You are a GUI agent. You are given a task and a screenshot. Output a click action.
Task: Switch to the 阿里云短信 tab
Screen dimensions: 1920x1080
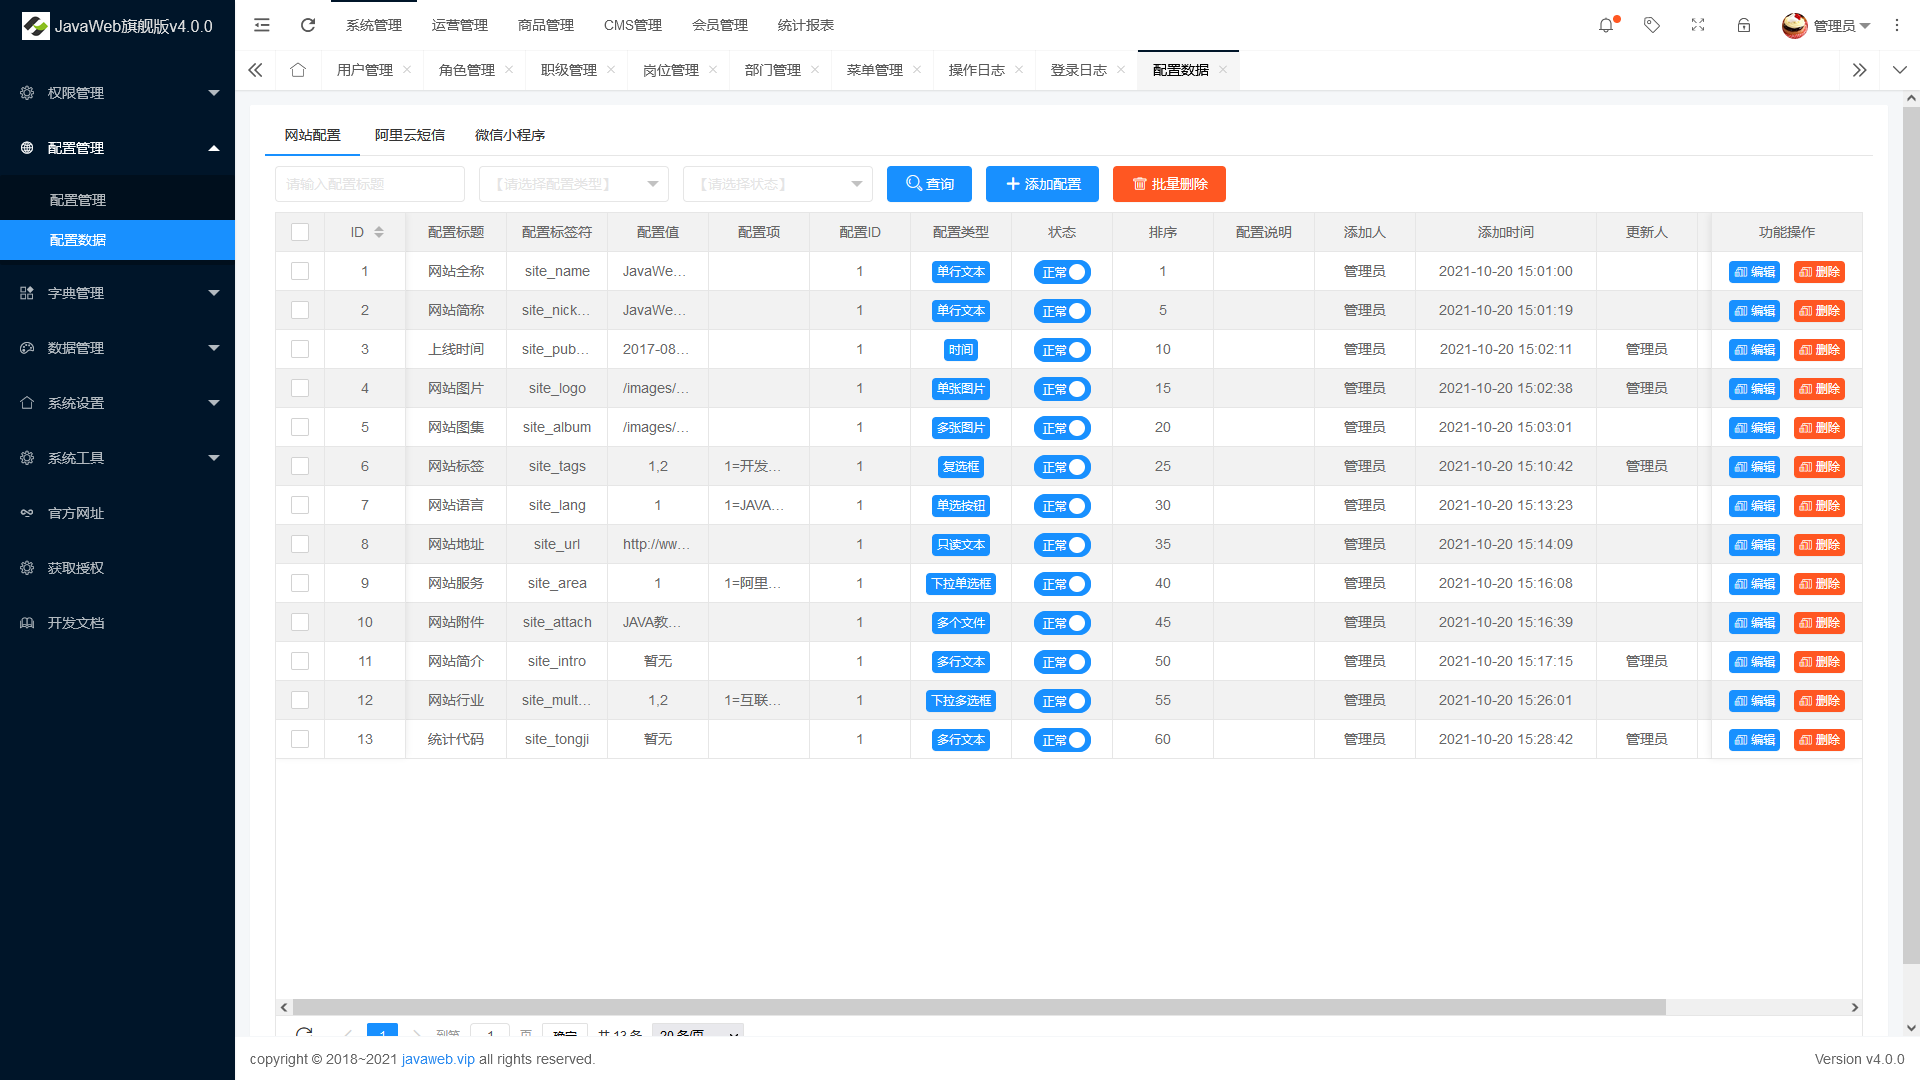[x=410, y=135]
